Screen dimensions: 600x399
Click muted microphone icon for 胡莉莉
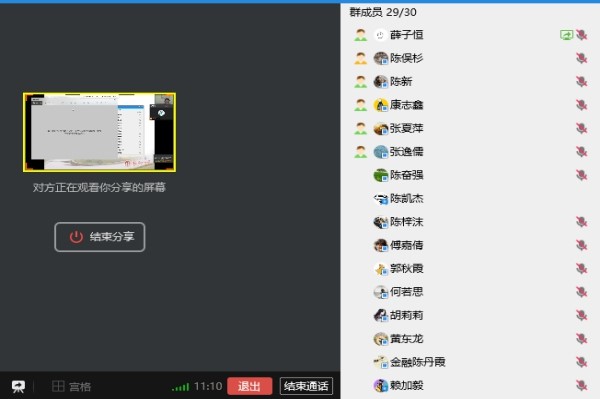pos(582,315)
